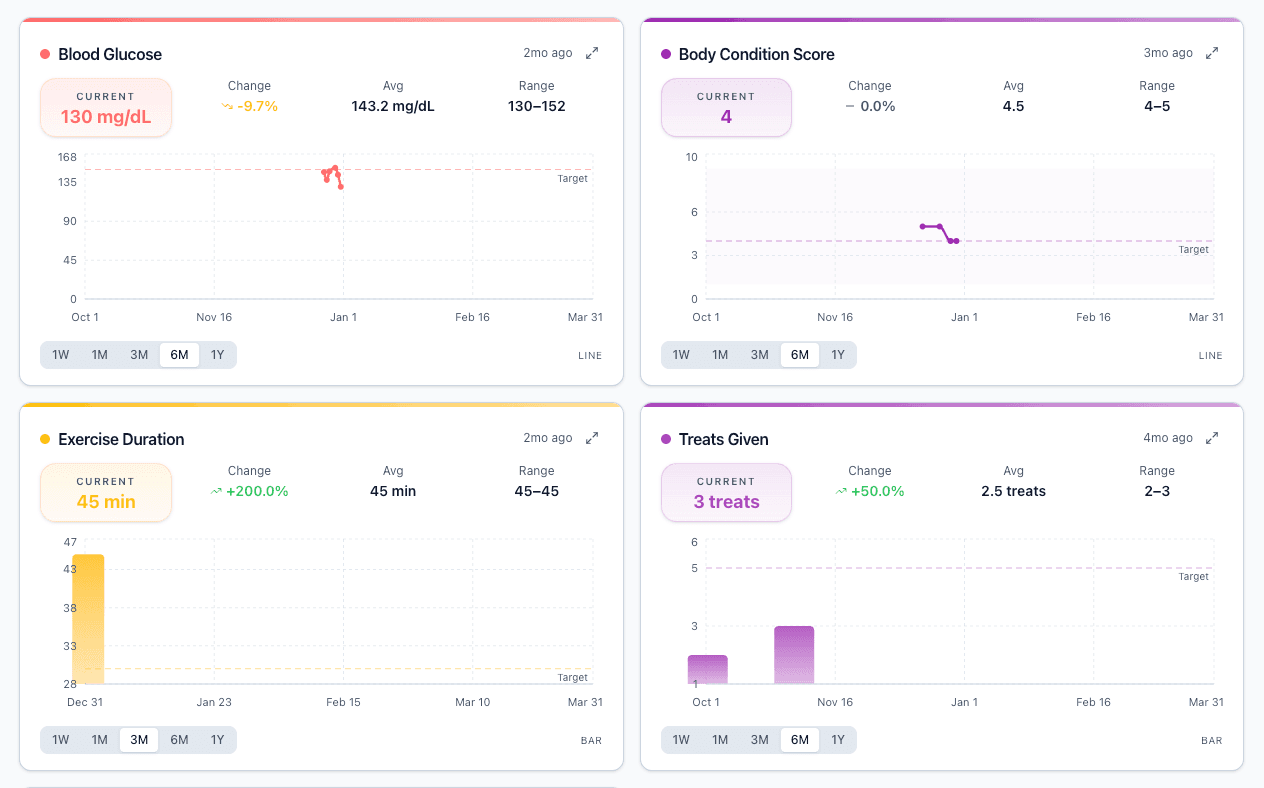This screenshot has width=1264, height=788.
Task: Expand the Blood Glucose card to fullscreen
Action: click(592, 52)
